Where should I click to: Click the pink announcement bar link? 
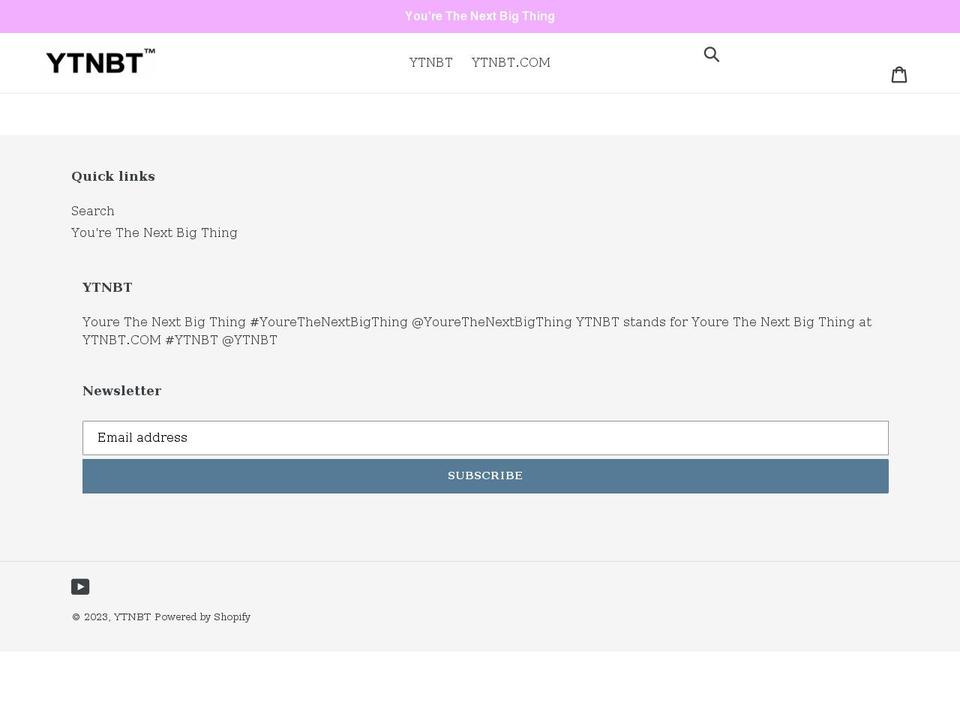click(480, 17)
